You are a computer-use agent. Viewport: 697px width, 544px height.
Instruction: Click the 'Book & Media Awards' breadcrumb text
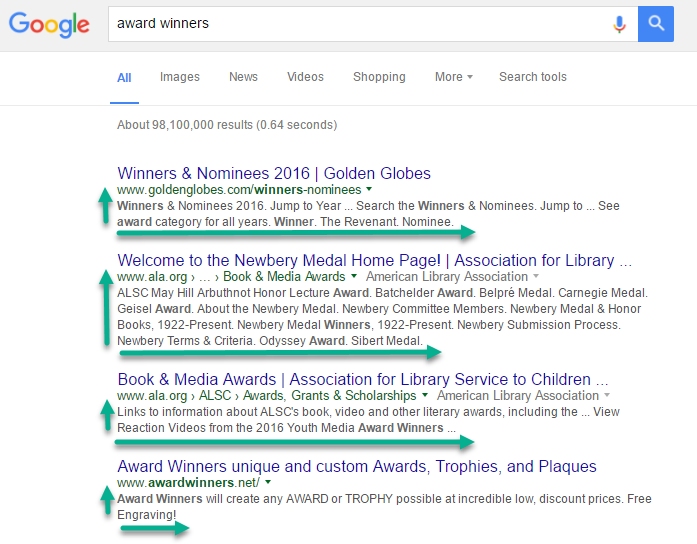[x=284, y=276]
